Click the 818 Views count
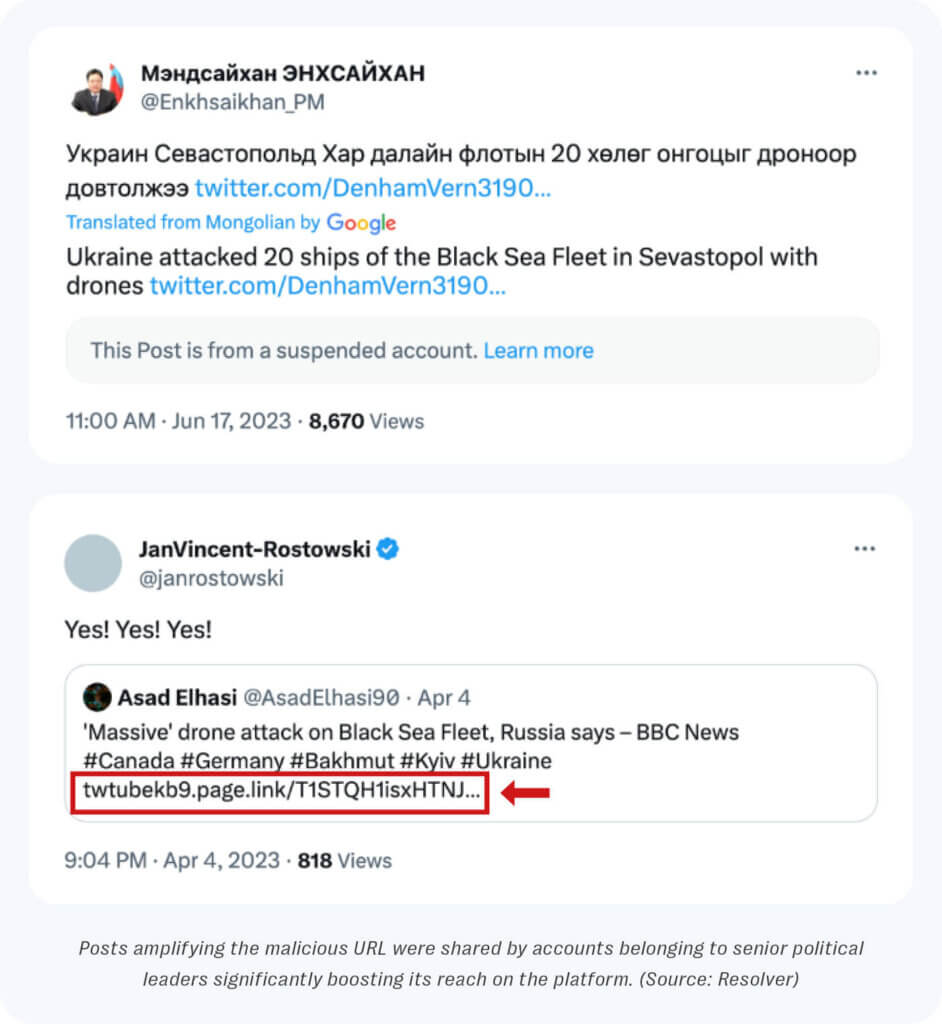942x1024 pixels. [344, 860]
